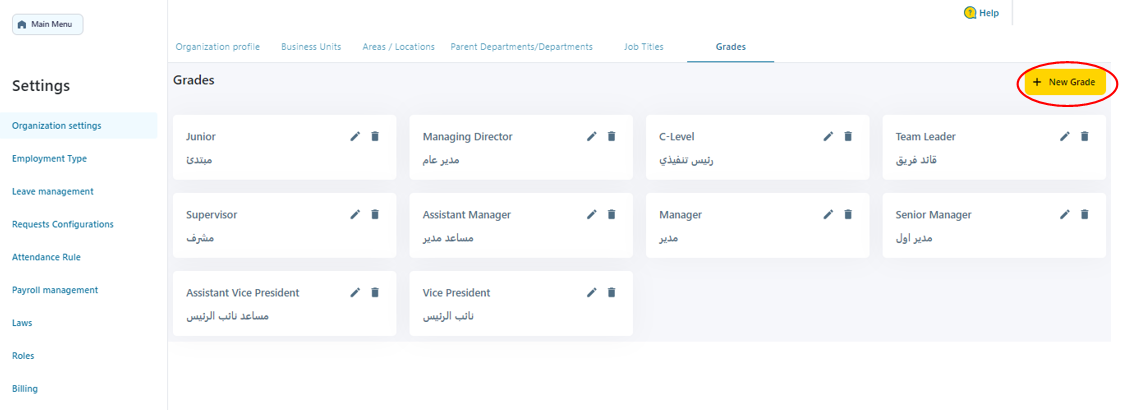
Task: Open the Organization profile tab
Action: [218, 47]
